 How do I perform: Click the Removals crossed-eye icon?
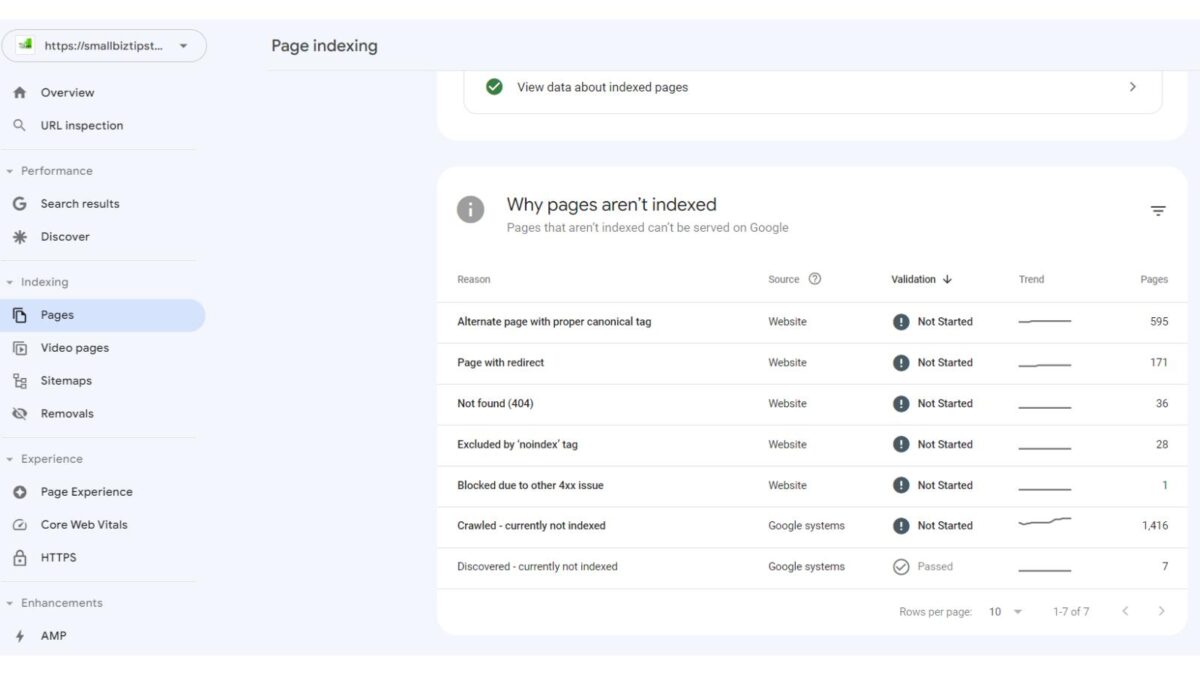(x=19, y=414)
